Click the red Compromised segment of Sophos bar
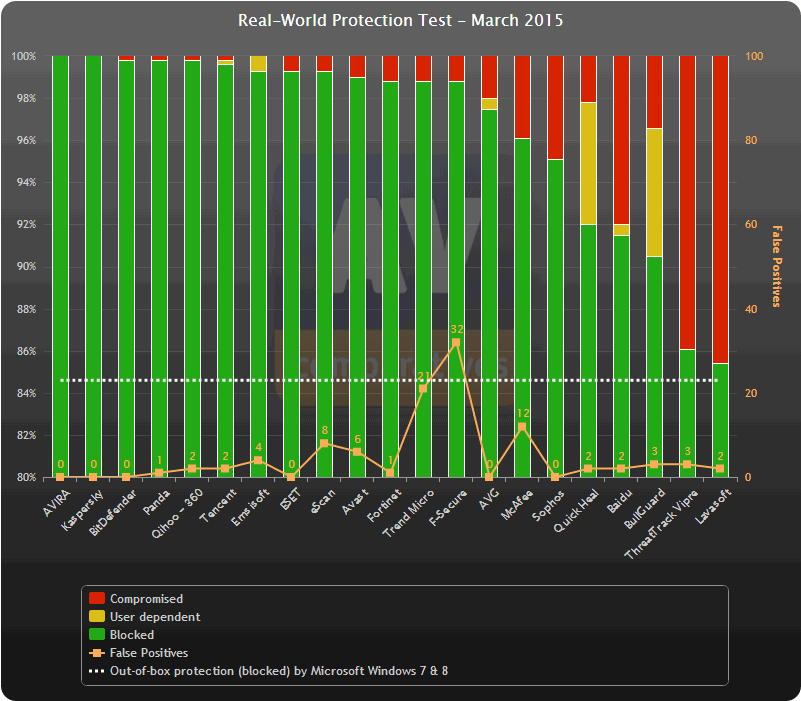This screenshot has height=701, width=801. point(555,107)
